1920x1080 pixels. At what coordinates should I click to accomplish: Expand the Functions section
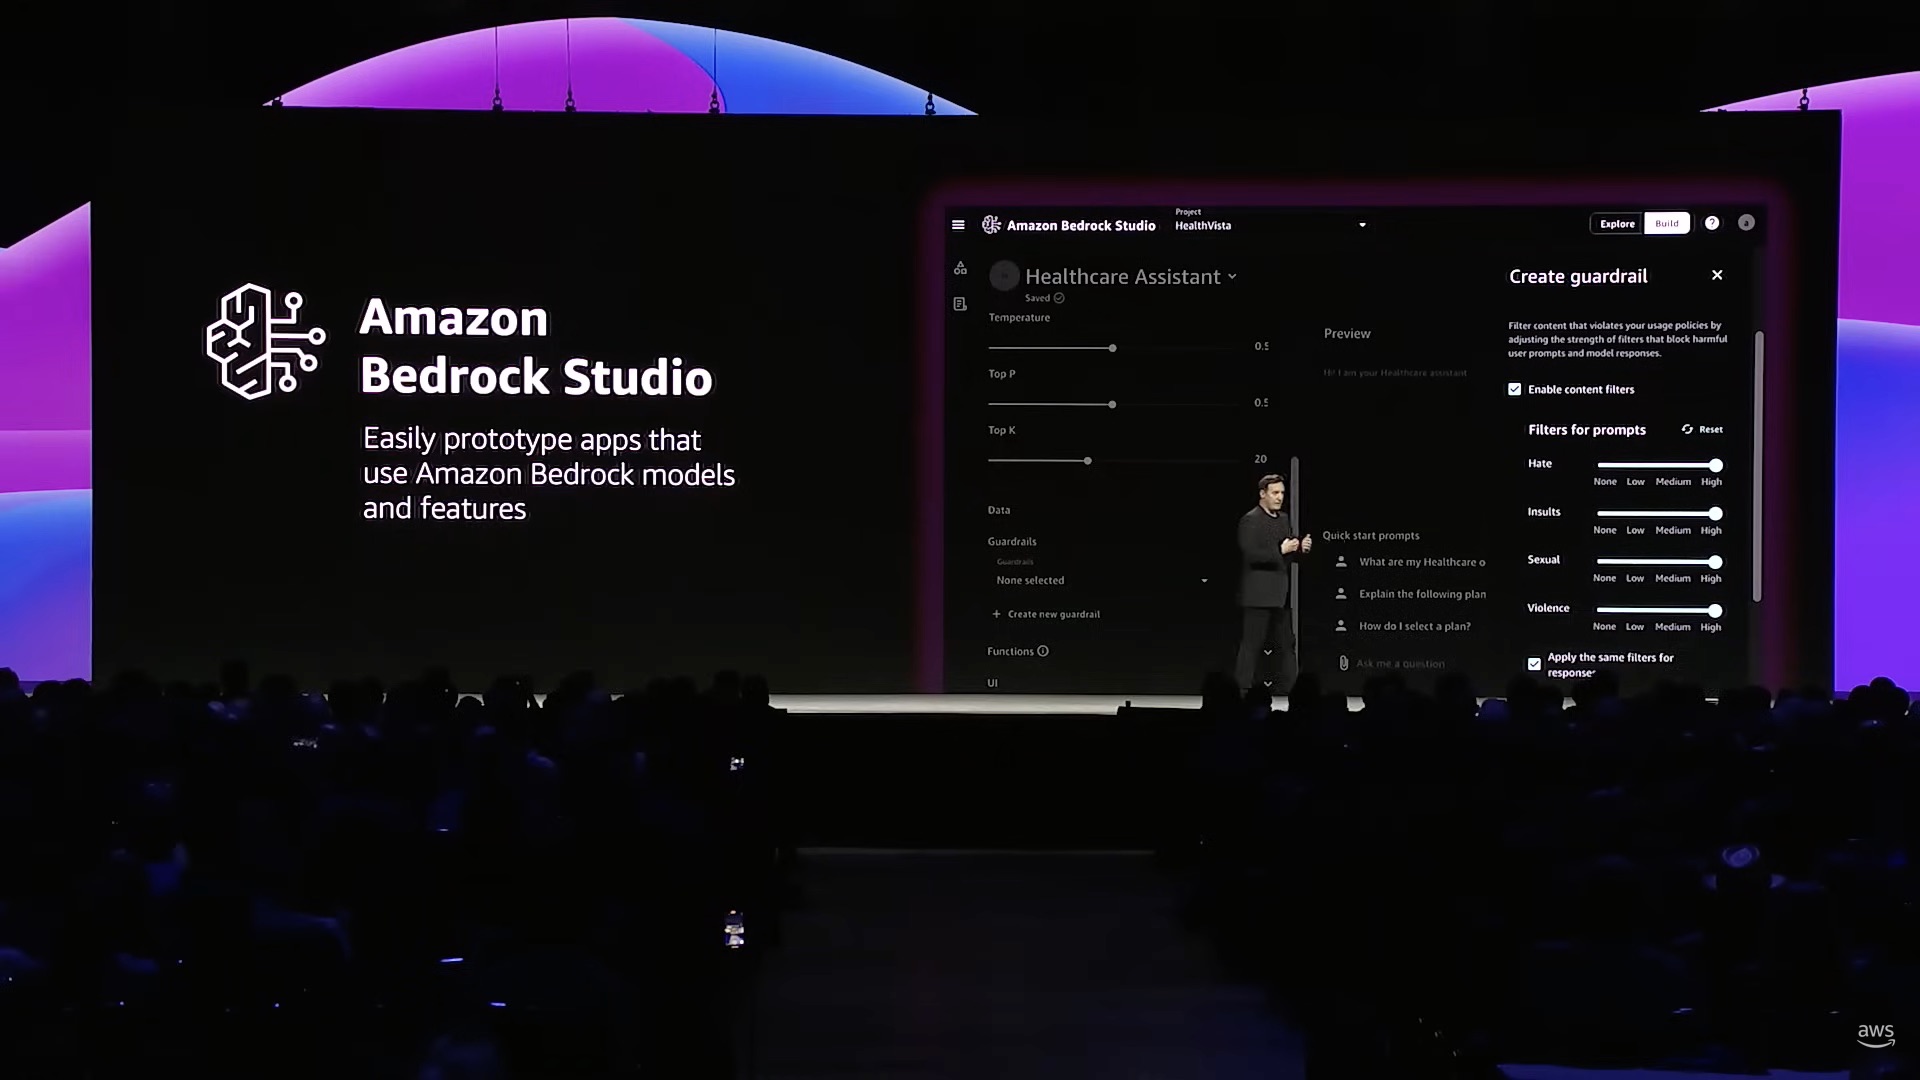point(1267,652)
